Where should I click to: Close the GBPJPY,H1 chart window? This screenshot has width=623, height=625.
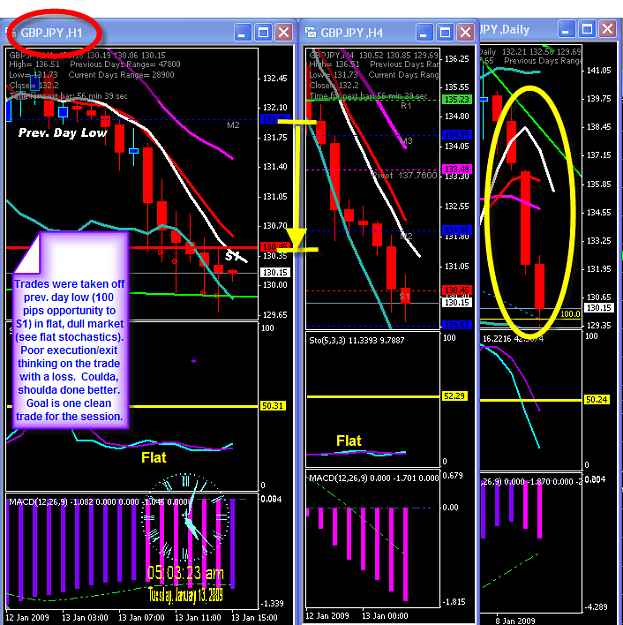tap(284, 33)
